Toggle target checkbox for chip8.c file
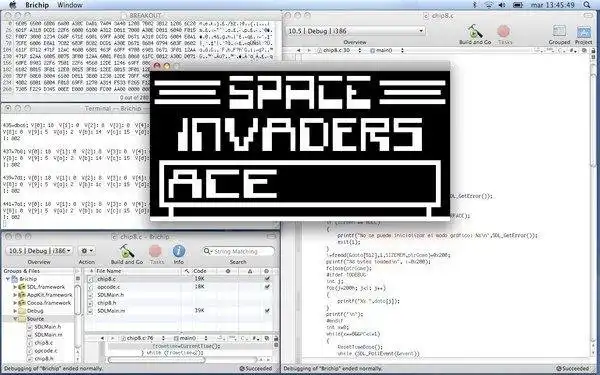The image size is (600, 375). click(x=267, y=279)
